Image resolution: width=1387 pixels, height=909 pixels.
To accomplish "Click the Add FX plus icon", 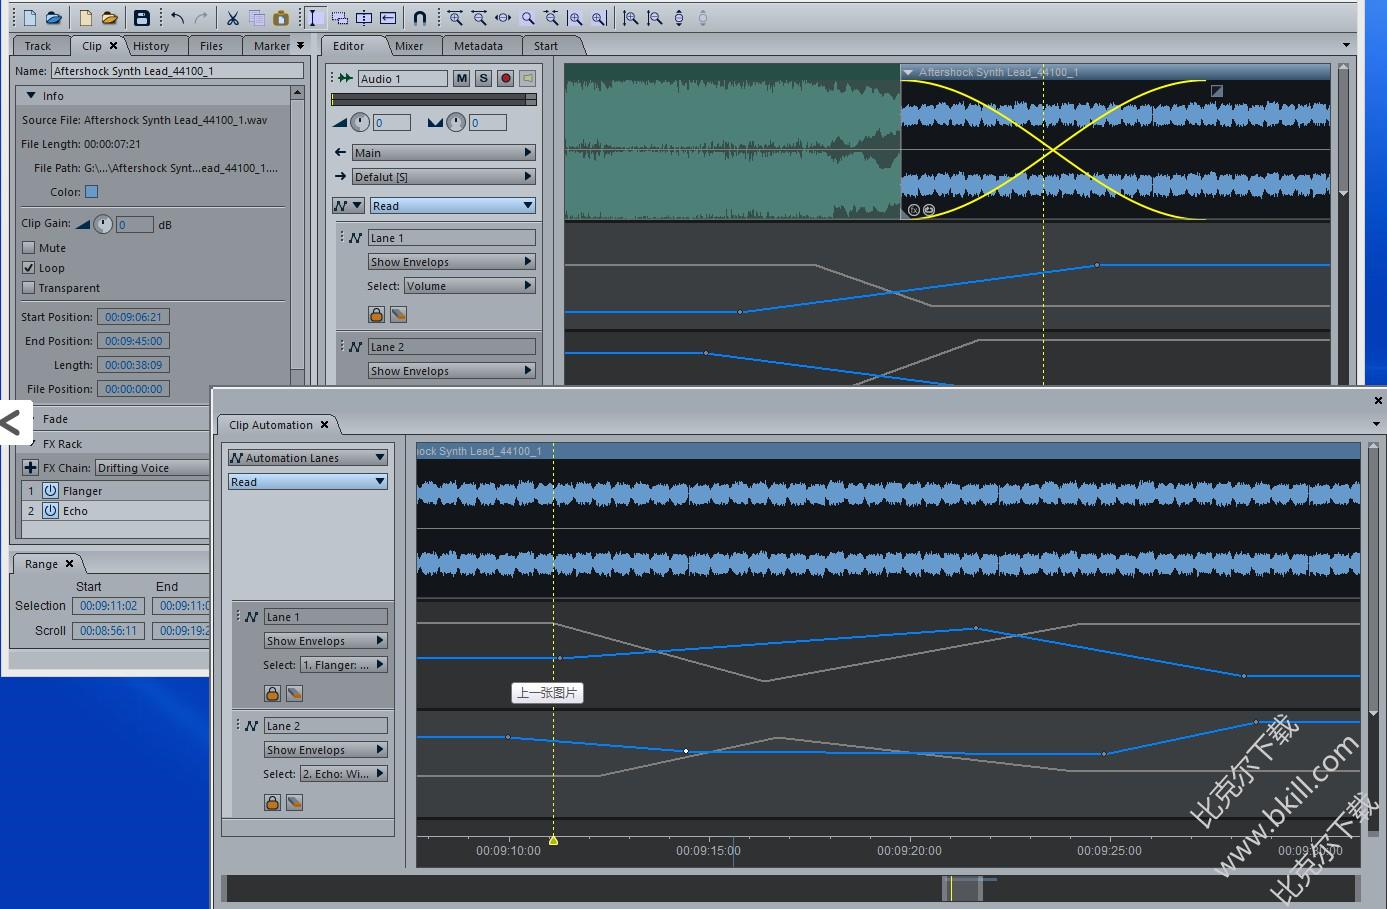I will pyautogui.click(x=30, y=467).
